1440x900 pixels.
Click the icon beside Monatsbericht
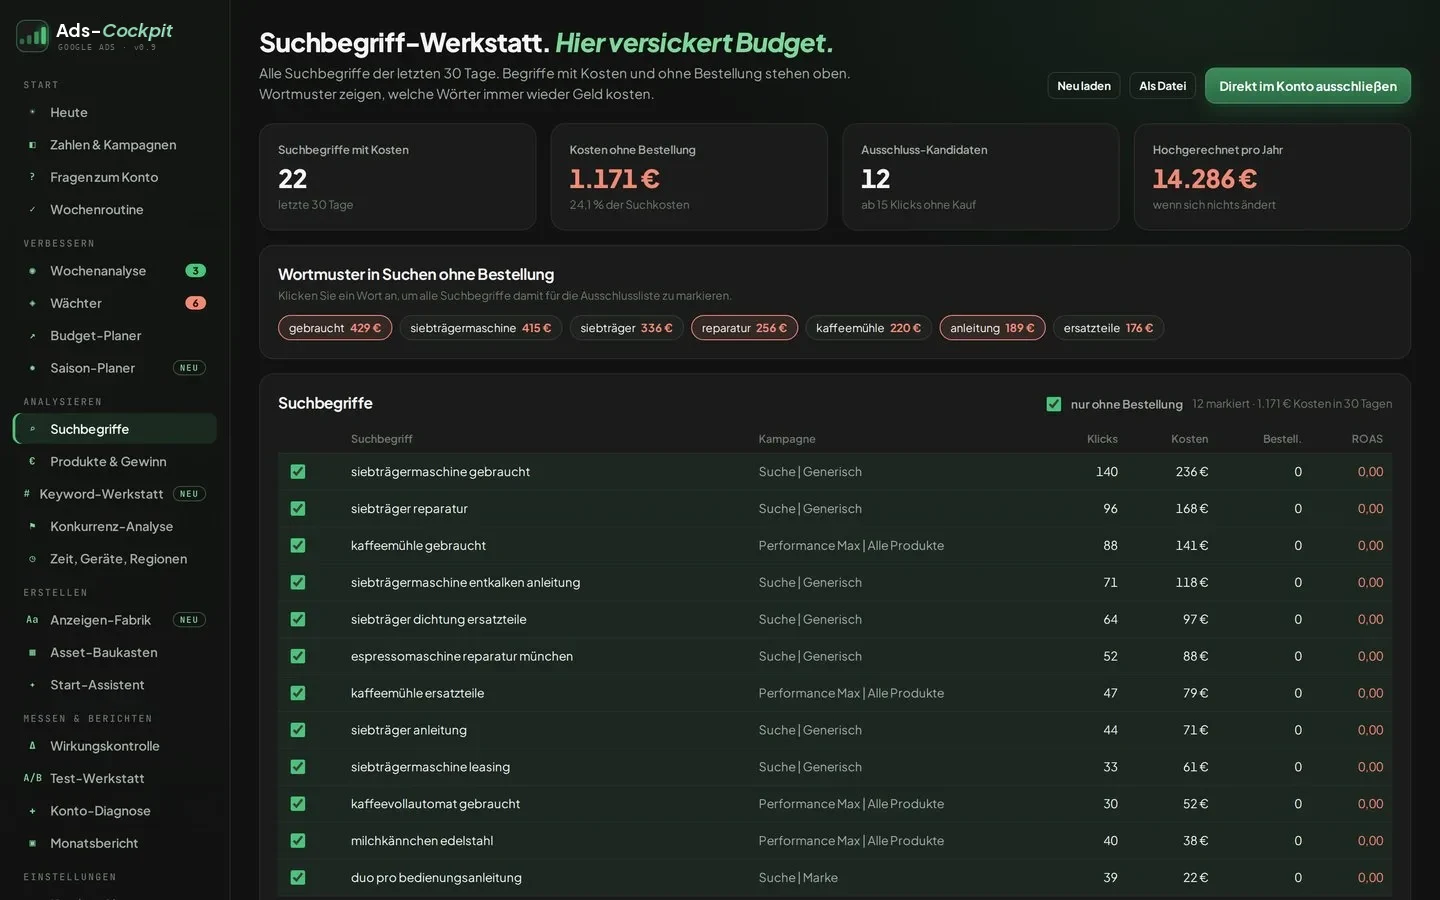pos(32,843)
